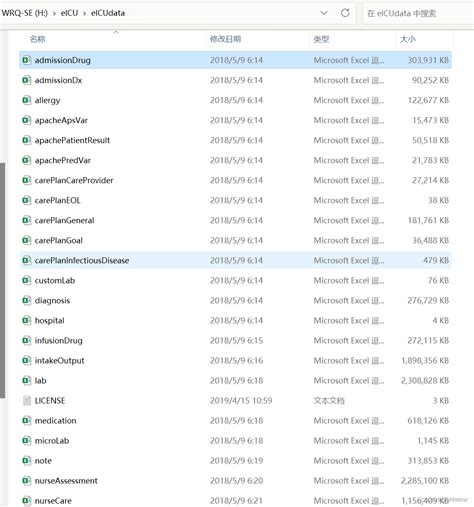
Task: Click the Excel icon beside the lab file
Action: pyautogui.click(x=26, y=381)
